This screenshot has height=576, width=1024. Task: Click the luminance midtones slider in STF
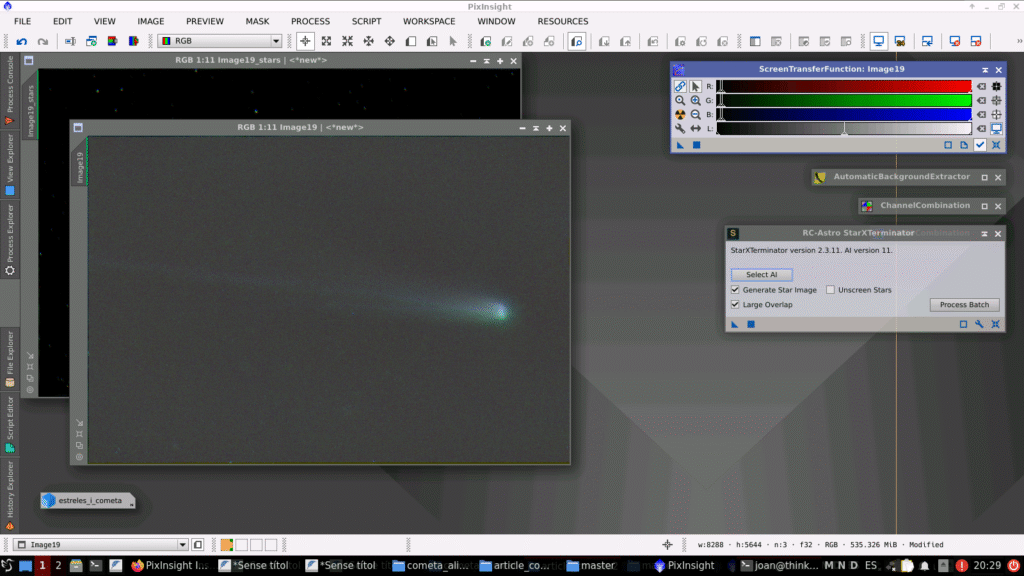844,130
